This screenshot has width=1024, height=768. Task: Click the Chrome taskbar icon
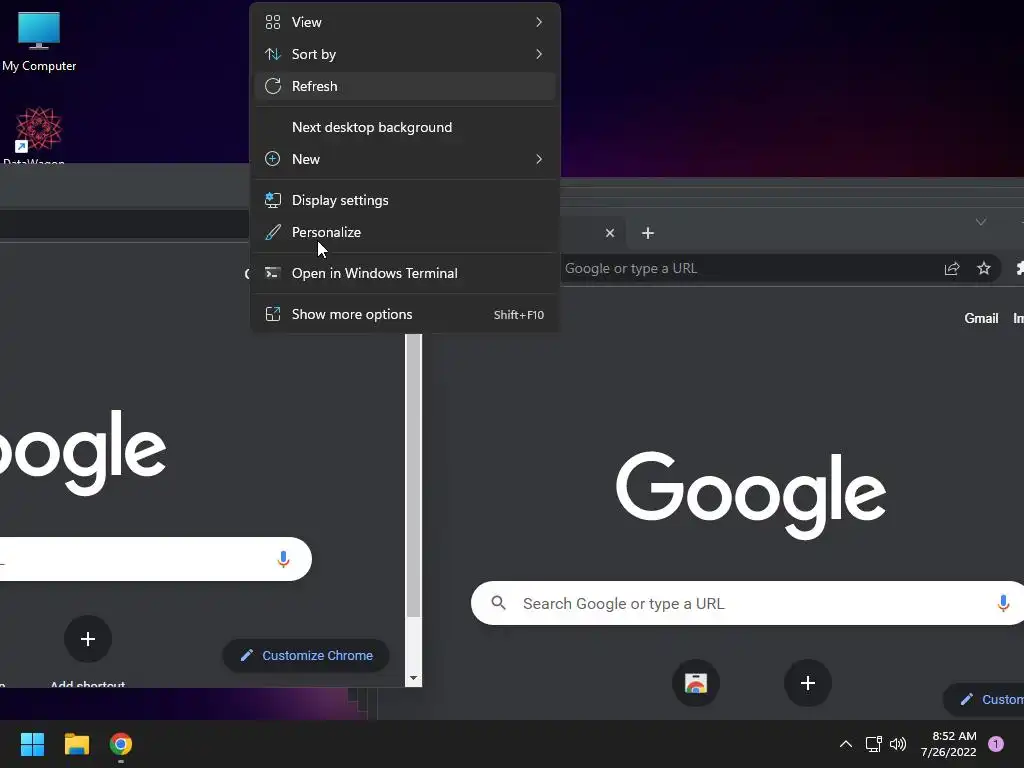pos(121,744)
